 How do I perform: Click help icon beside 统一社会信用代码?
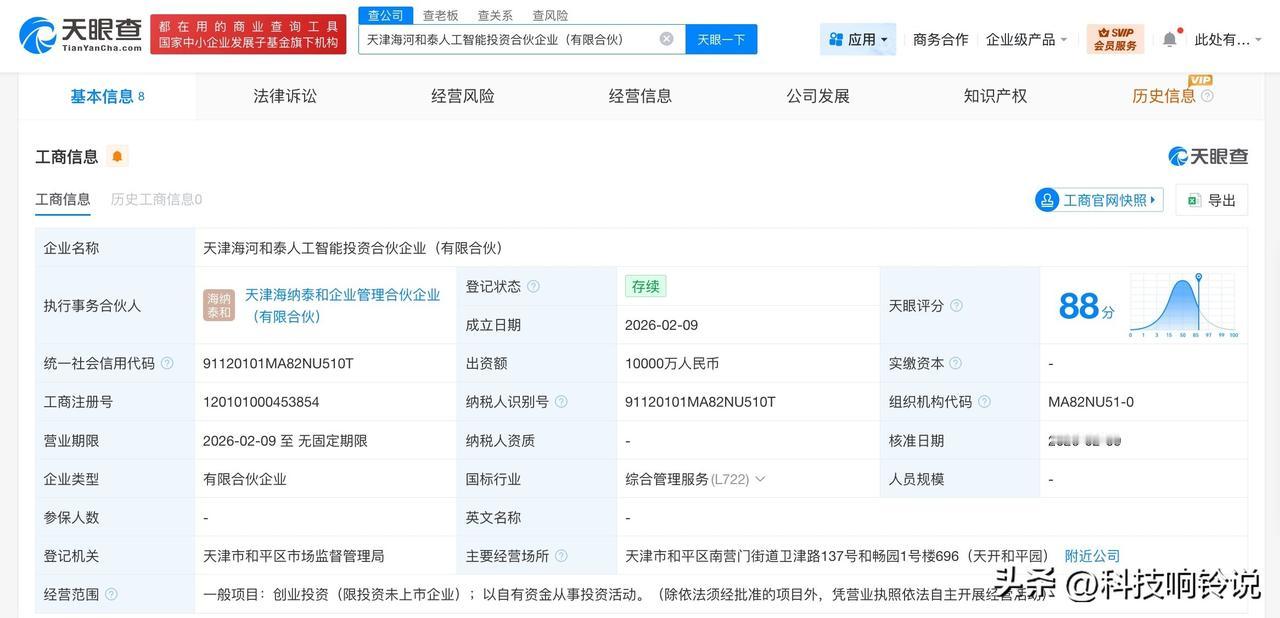167,363
